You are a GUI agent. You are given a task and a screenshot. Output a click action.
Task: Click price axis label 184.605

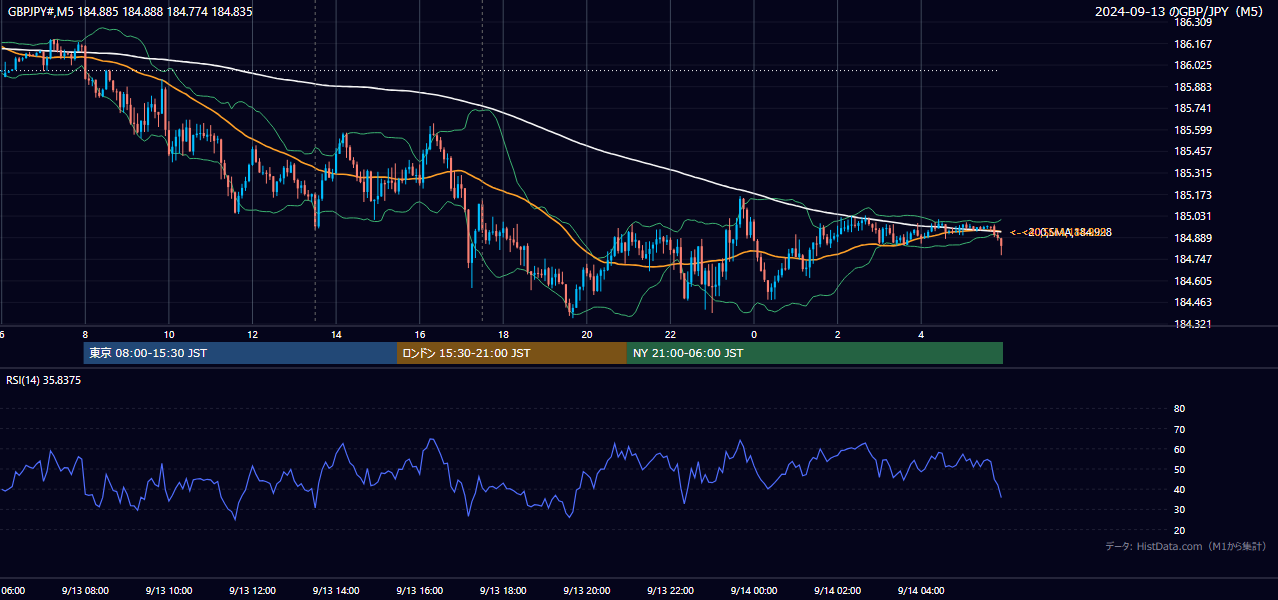point(1192,281)
